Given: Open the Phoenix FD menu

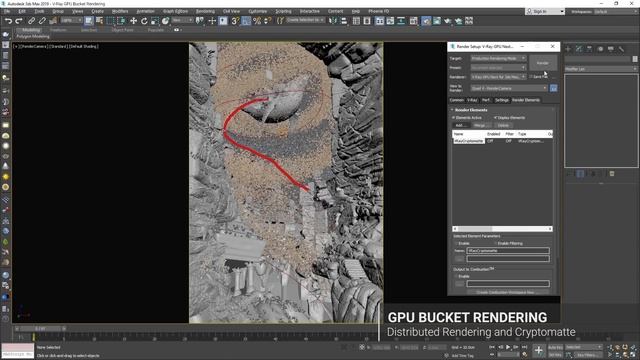Looking at the screenshot, I should 378,11.
